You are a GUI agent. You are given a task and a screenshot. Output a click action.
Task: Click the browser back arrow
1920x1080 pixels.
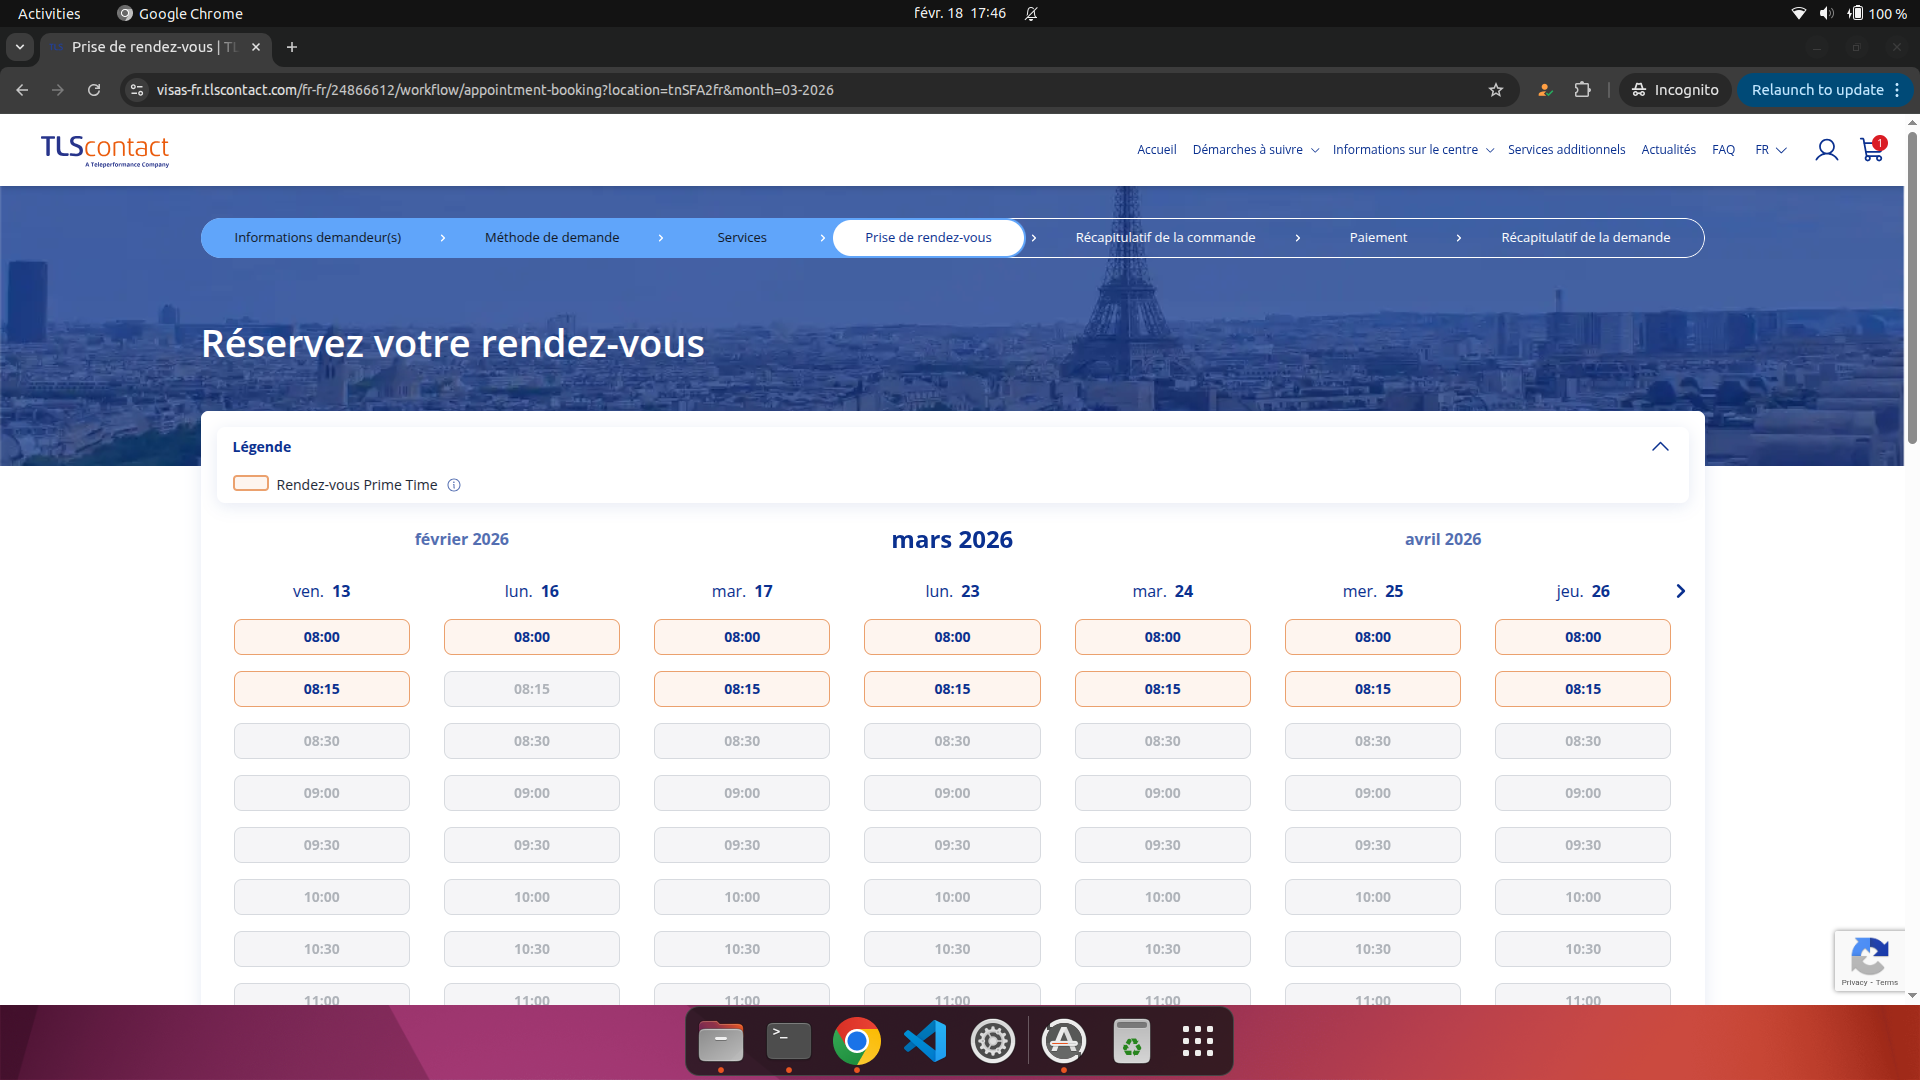[x=21, y=90]
